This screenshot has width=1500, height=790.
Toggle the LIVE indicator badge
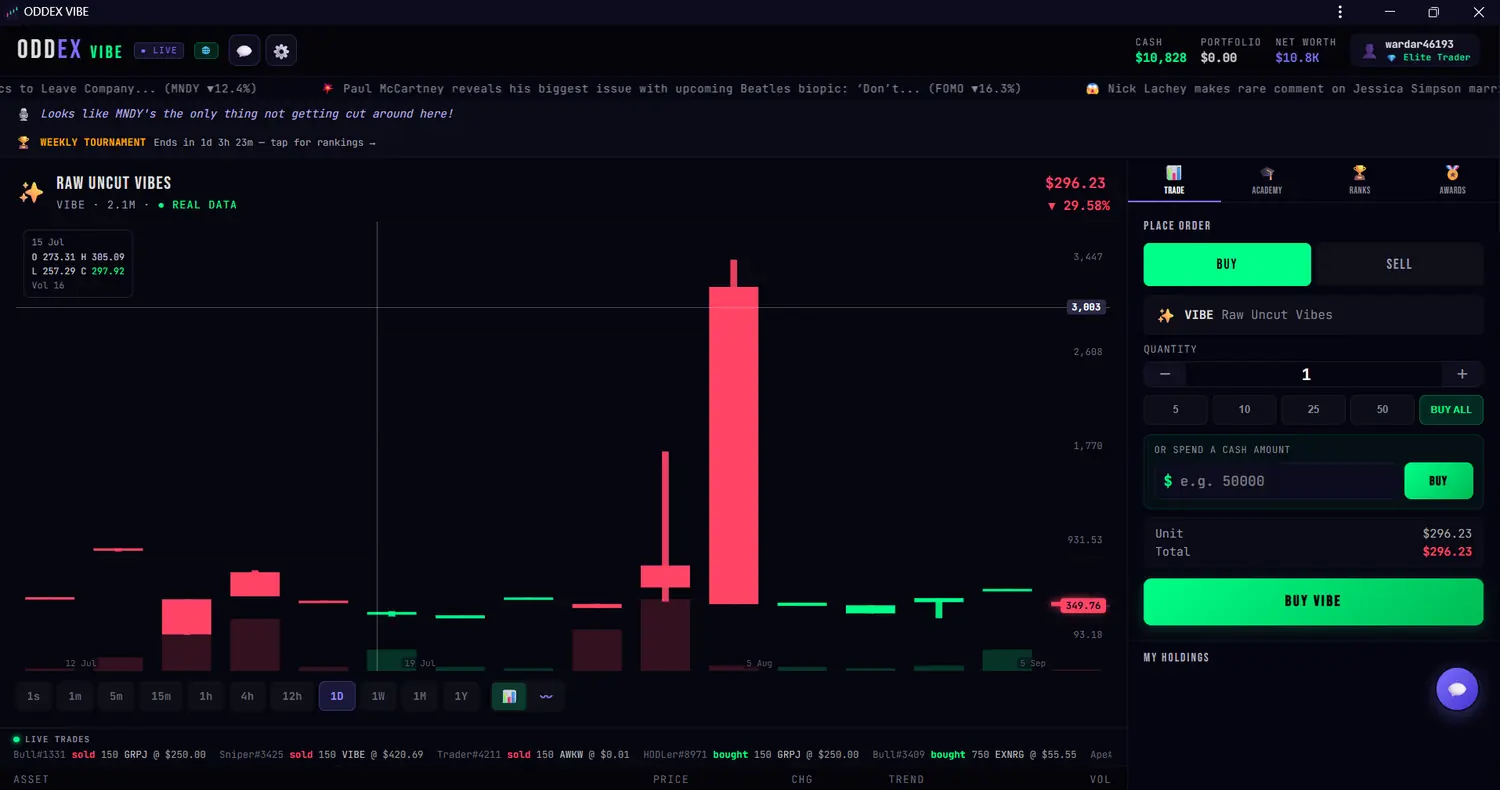tap(159, 50)
